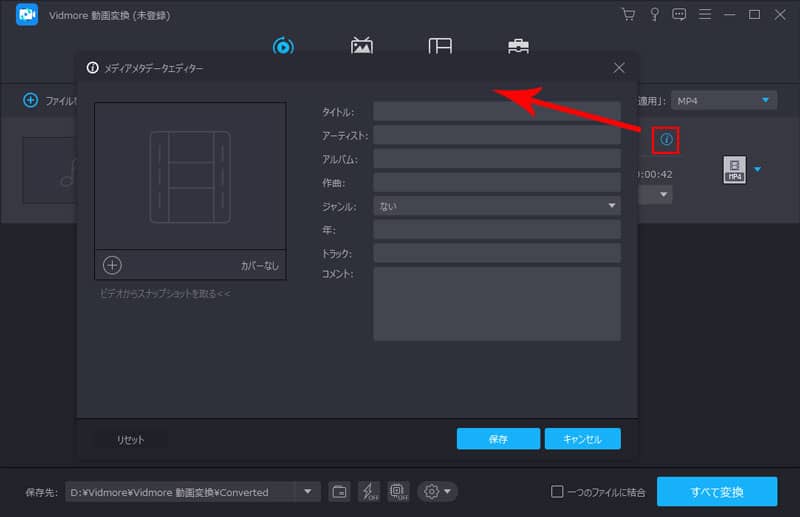The width and height of the screenshot is (800, 517).
Task: Open the settings gear dropdown
Action: [438, 491]
